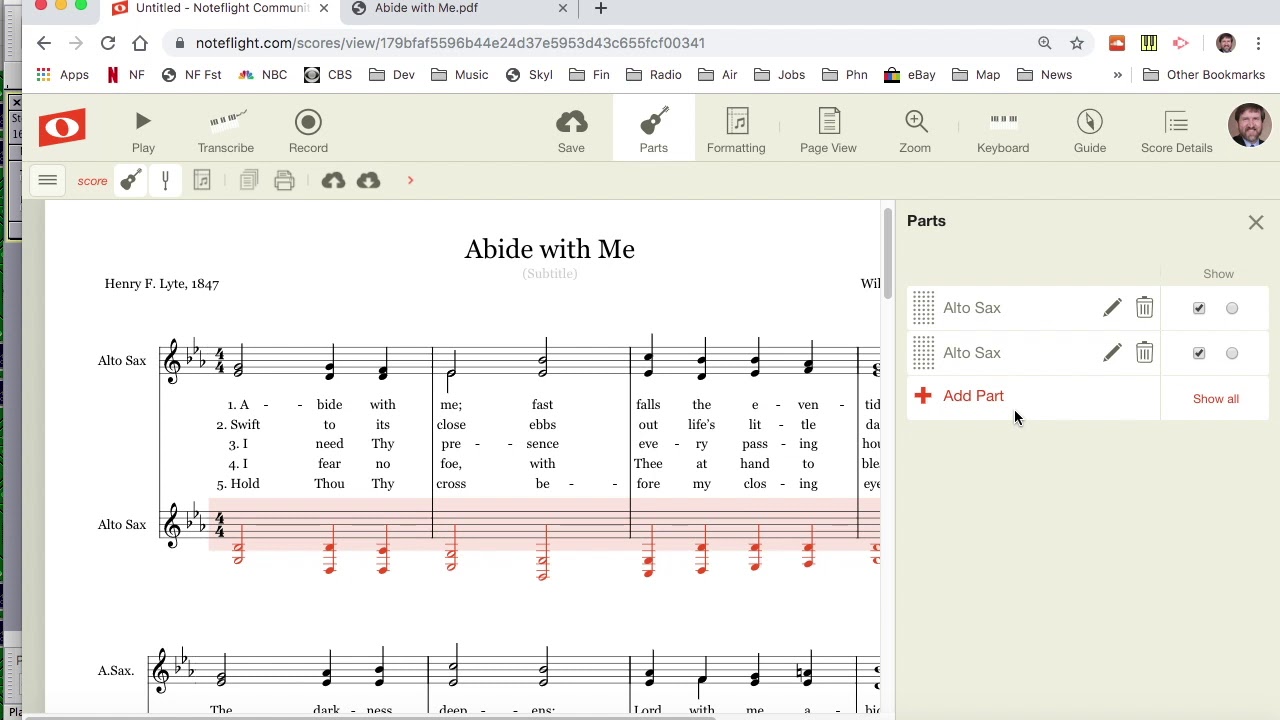Open the Guide
1280x720 pixels.
(x=1090, y=132)
